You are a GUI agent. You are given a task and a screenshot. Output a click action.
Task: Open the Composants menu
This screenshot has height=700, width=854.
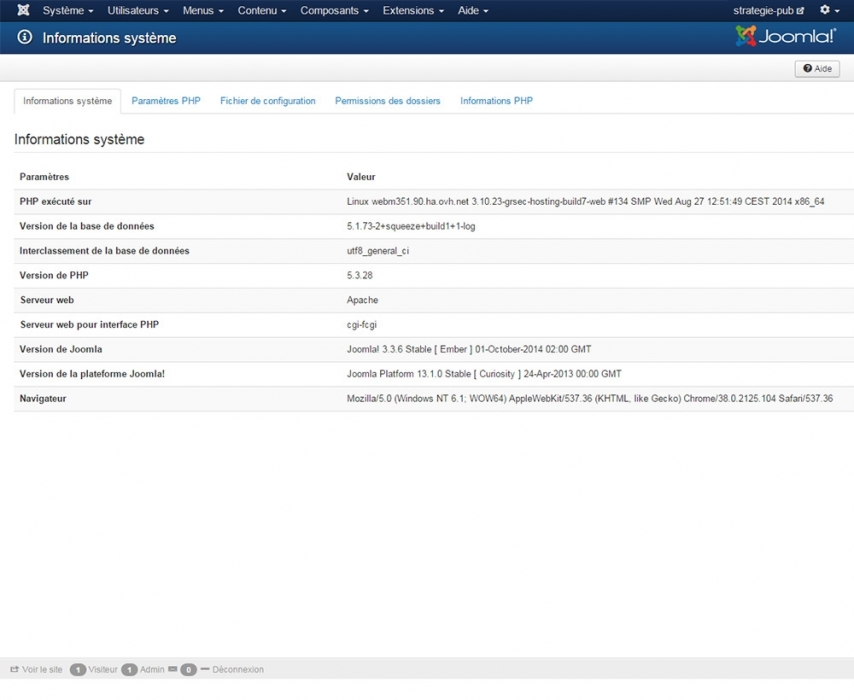334,10
